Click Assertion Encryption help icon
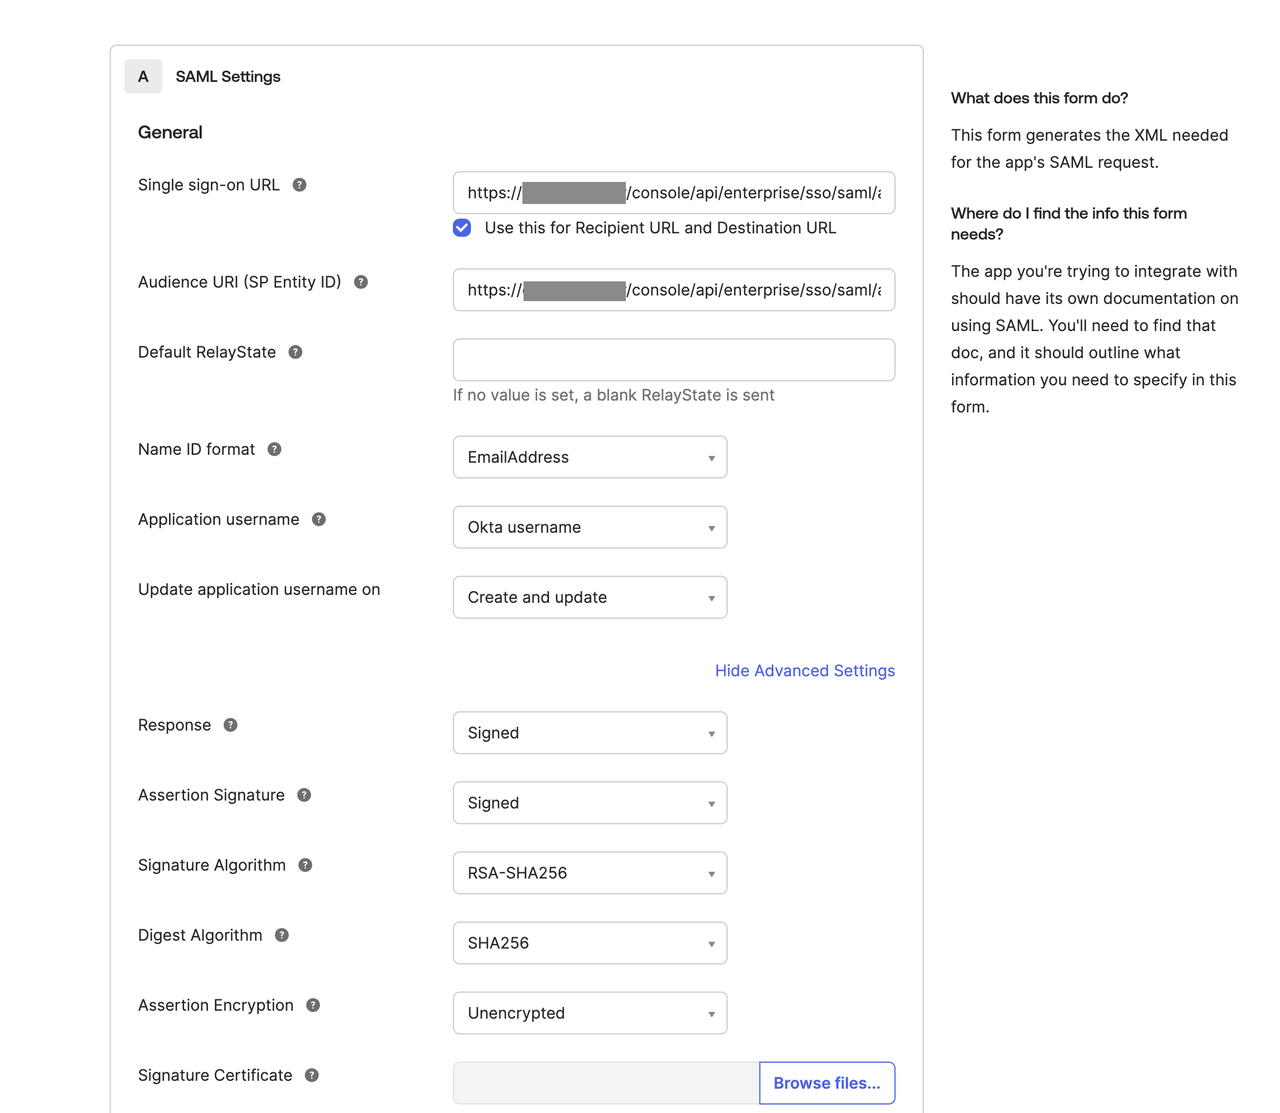The height and width of the screenshot is (1113, 1280). [313, 1005]
